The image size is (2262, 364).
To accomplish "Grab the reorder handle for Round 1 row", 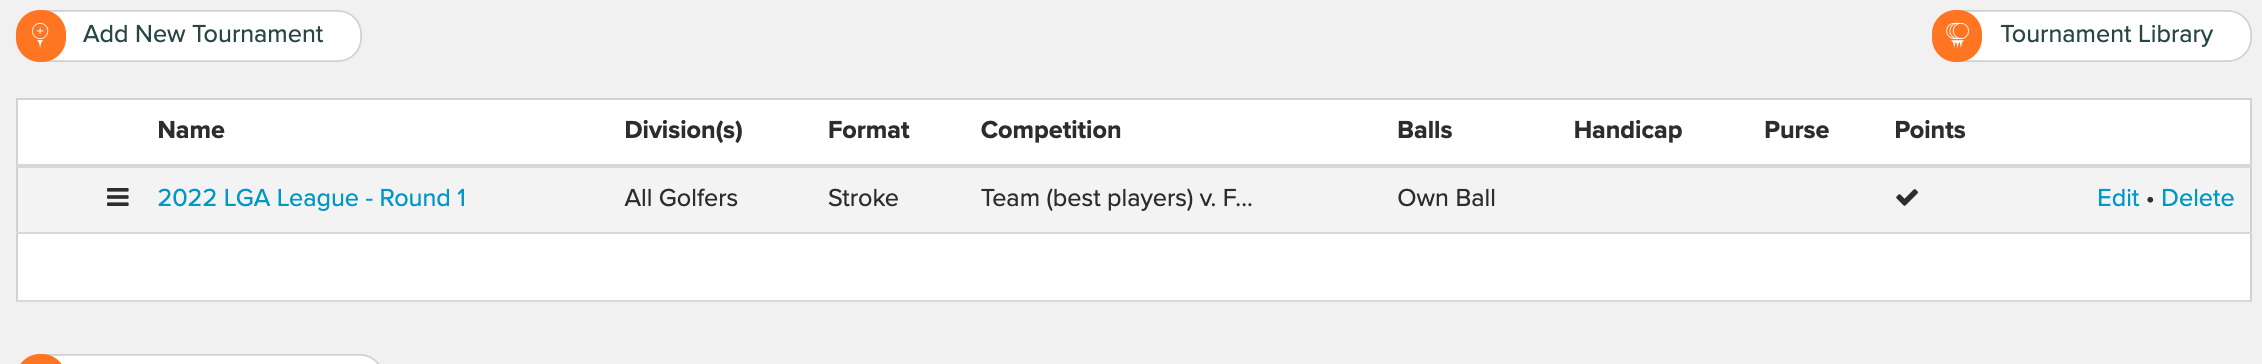I will pyautogui.click(x=118, y=198).
